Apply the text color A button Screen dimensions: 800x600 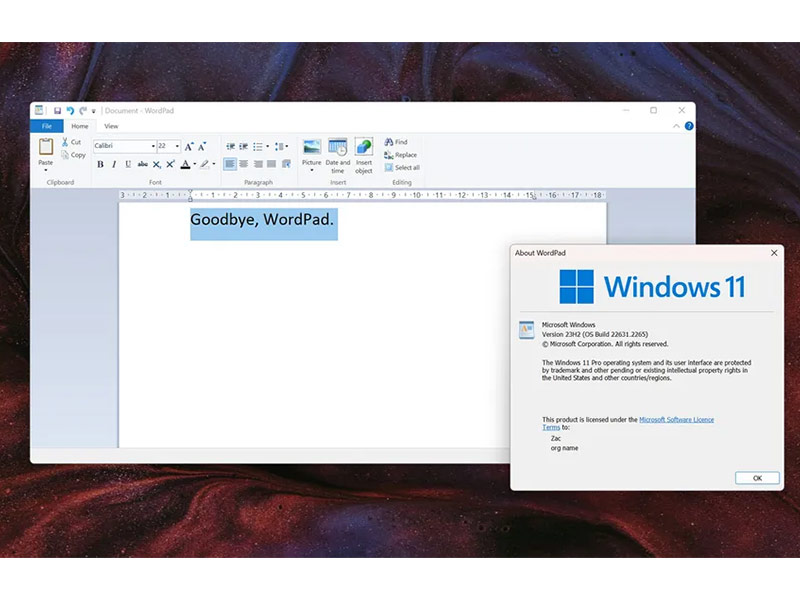pos(186,164)
